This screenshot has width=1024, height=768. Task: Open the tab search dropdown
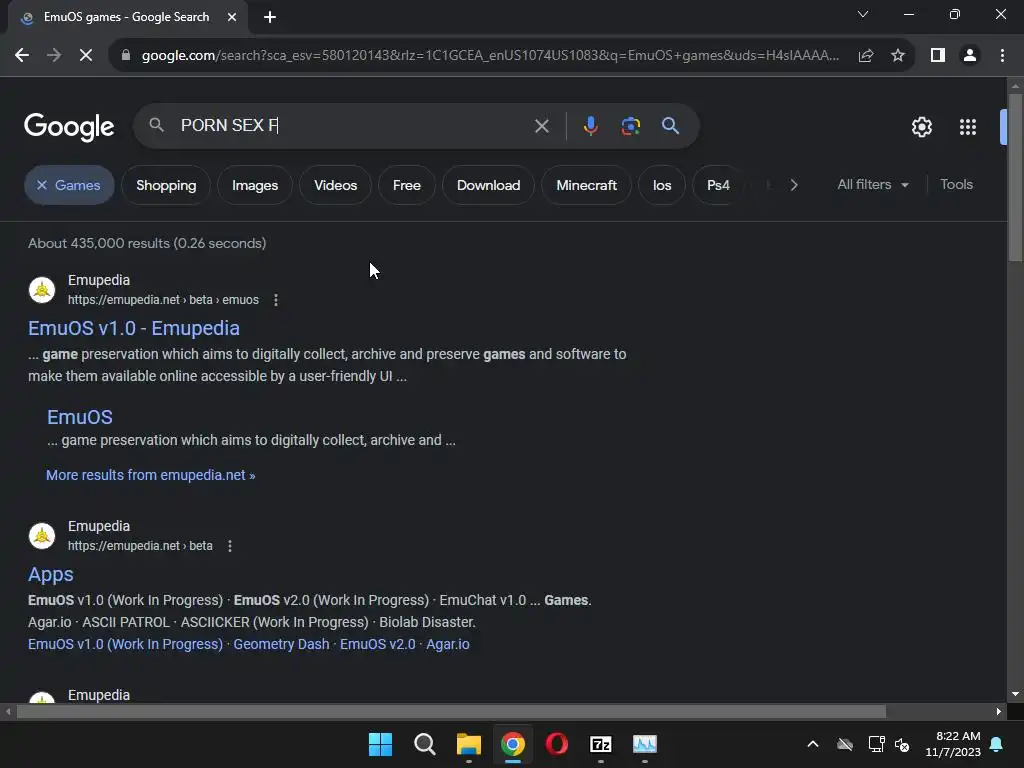point(863,14)
